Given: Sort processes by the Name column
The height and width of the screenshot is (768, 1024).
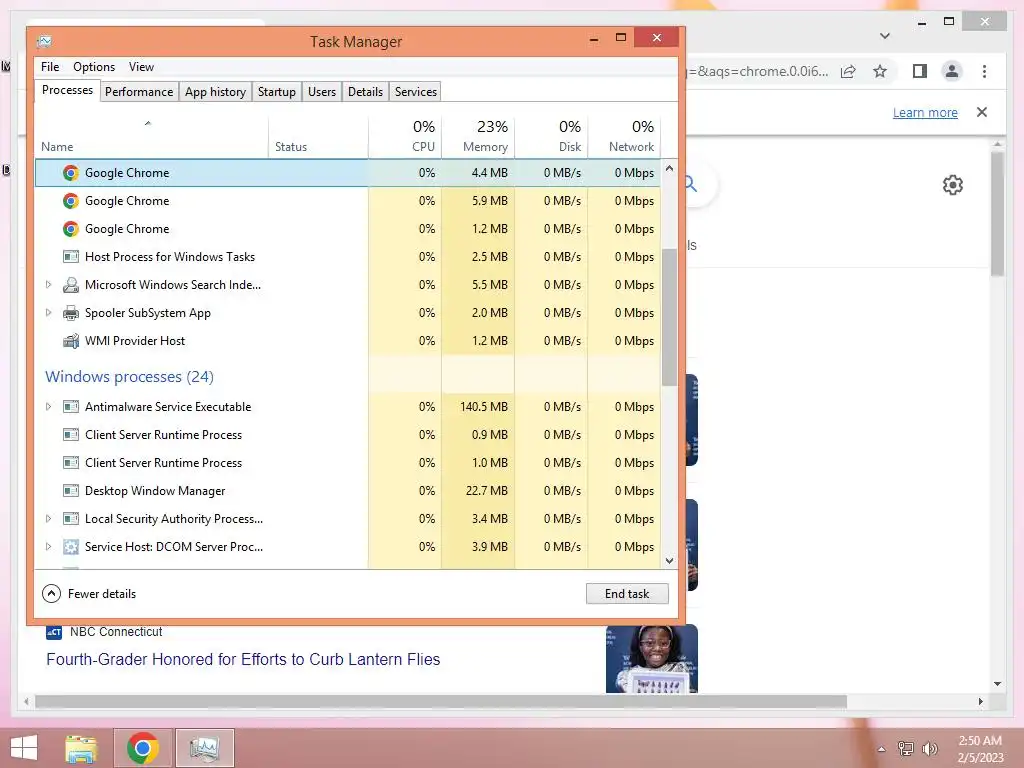Looking at the screenshot, I should click(151, 137).
